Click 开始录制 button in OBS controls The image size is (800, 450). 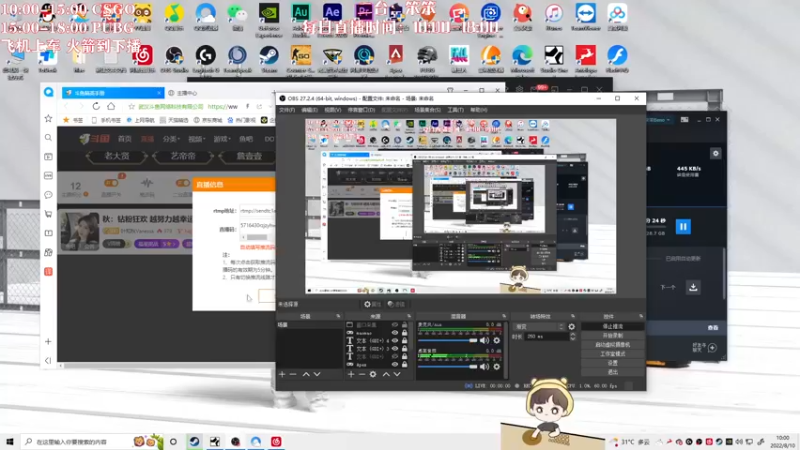(x=613, y=335)
